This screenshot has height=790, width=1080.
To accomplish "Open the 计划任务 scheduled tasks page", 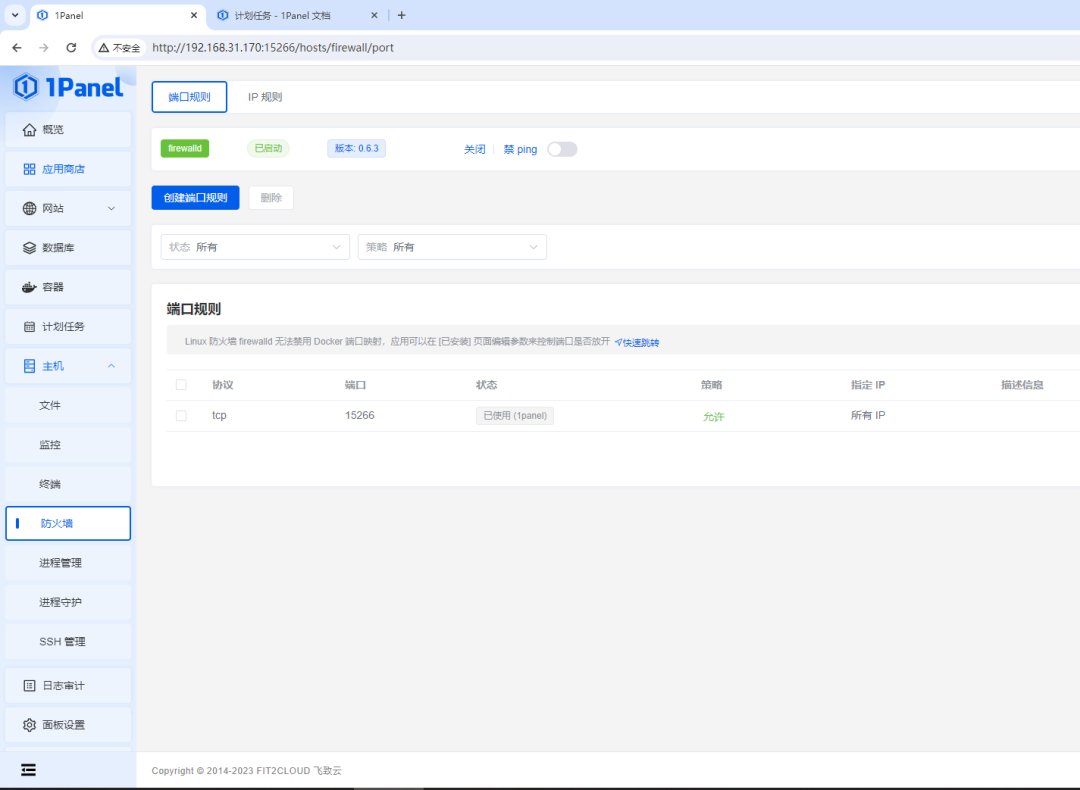I will [x=64, y=326].
